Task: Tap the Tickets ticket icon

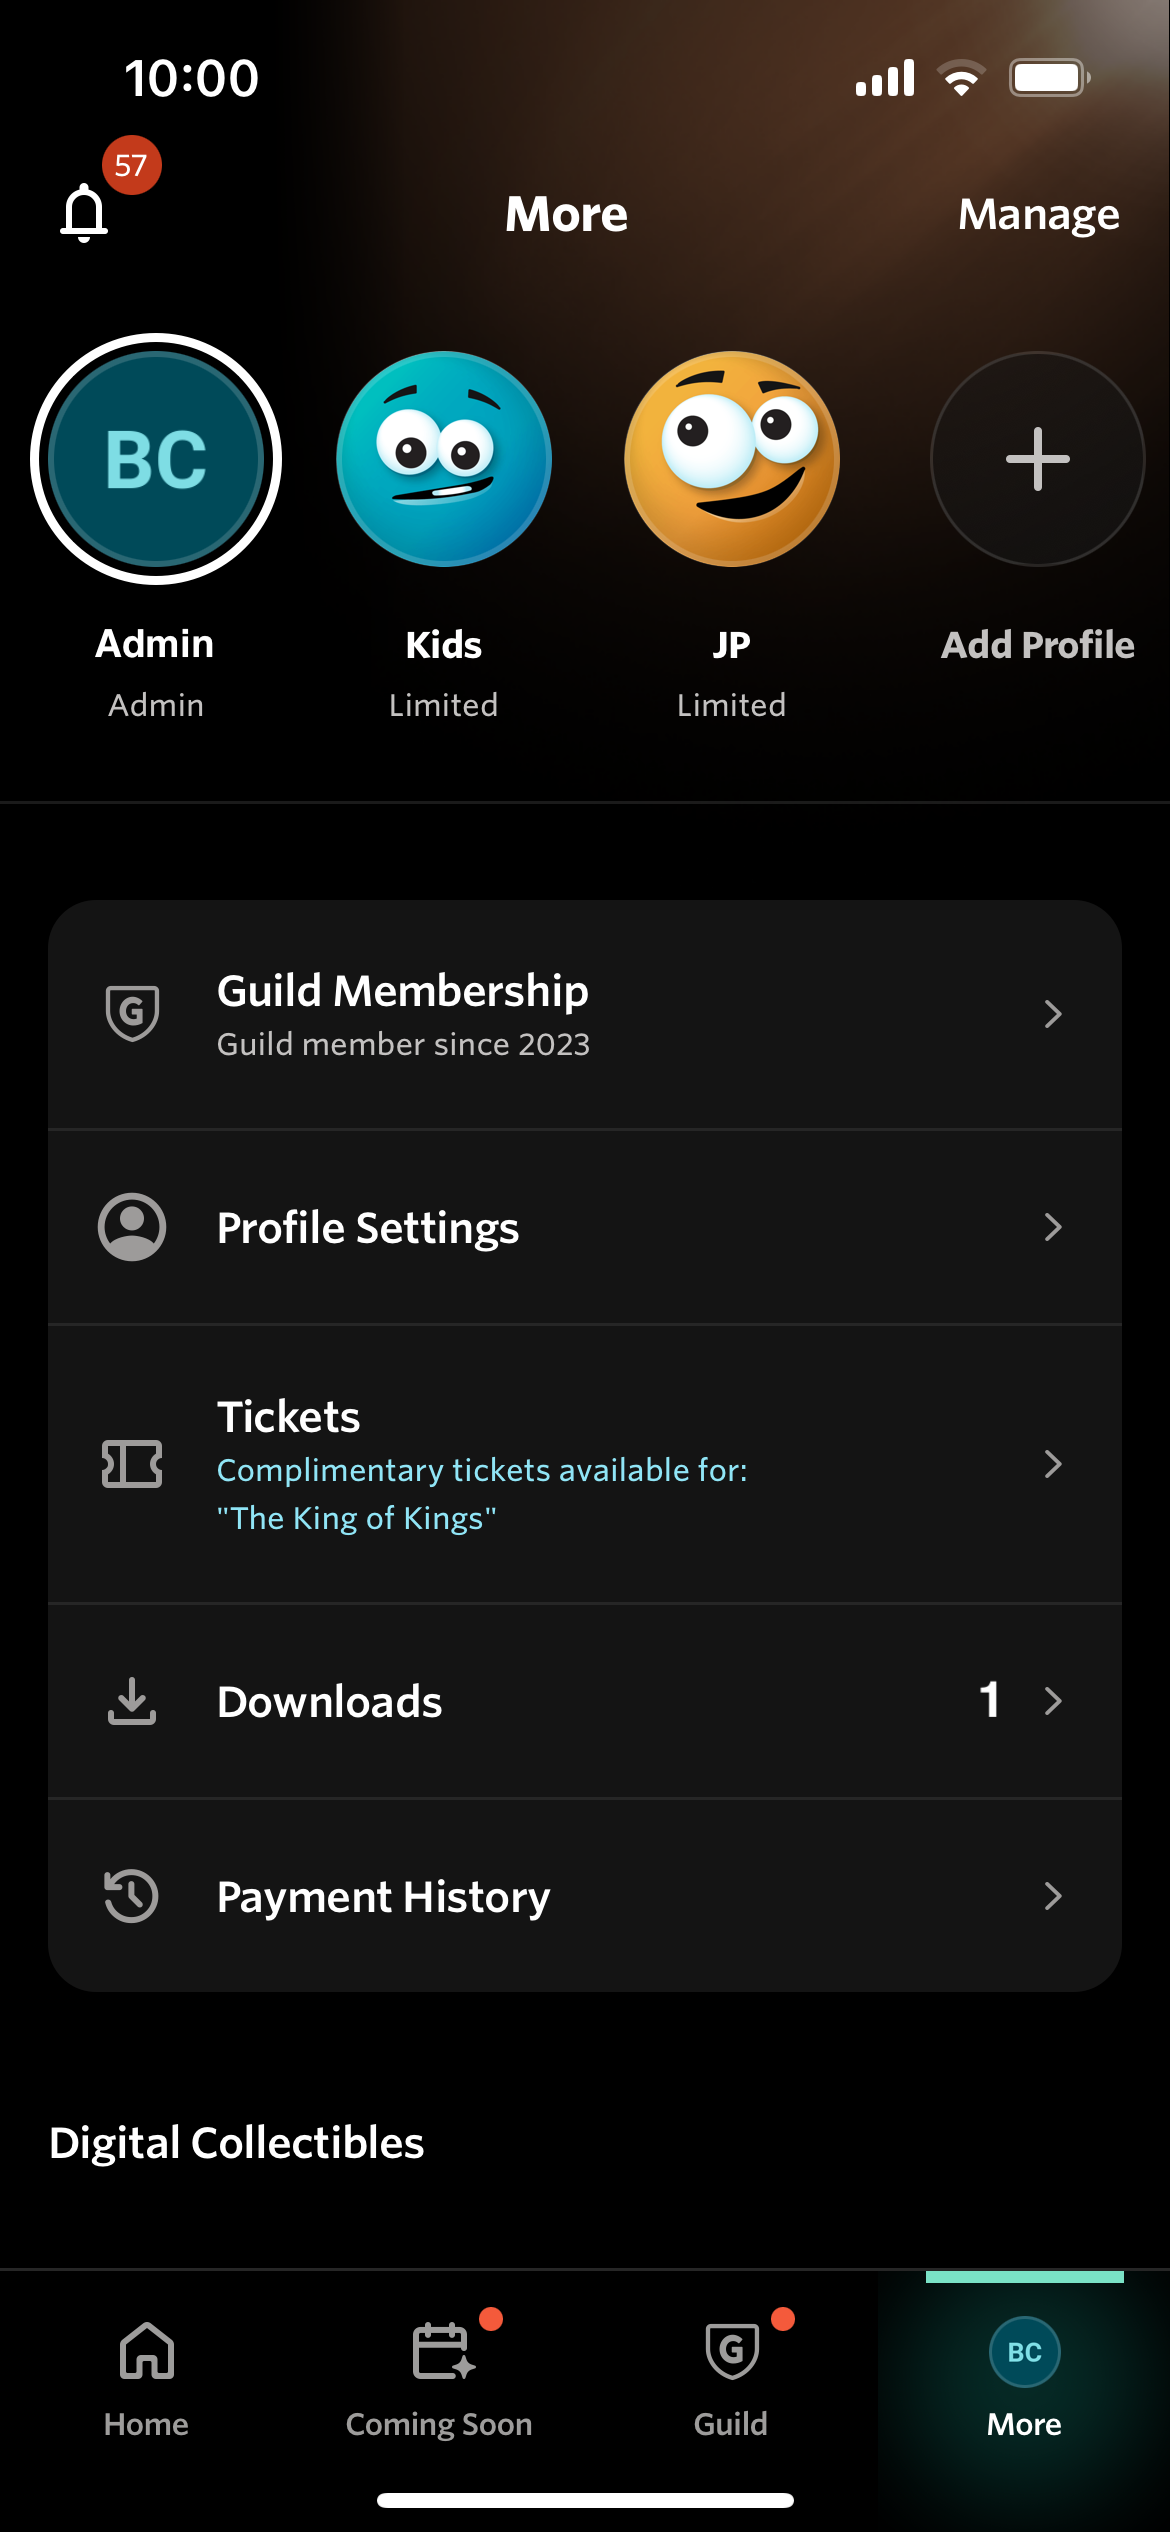Action: pos(132,1464)
